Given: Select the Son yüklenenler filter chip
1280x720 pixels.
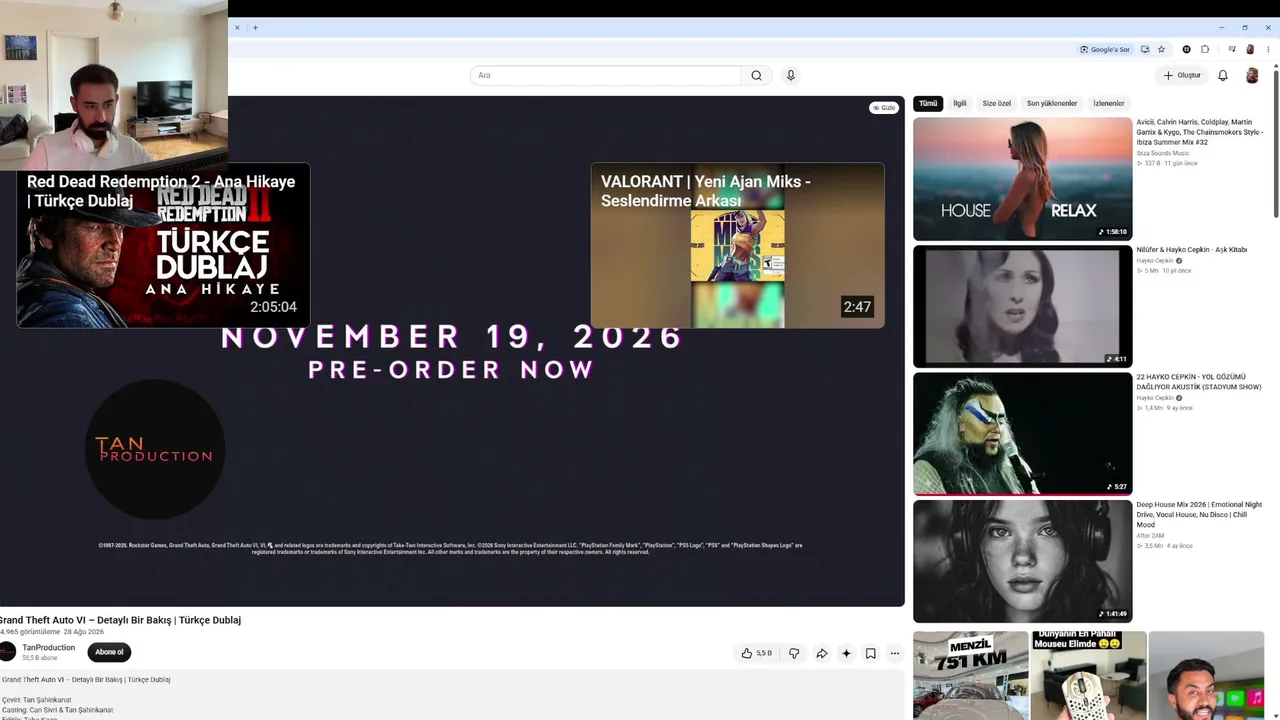Looking at the screenshot, I should [x=1052, y=103].
